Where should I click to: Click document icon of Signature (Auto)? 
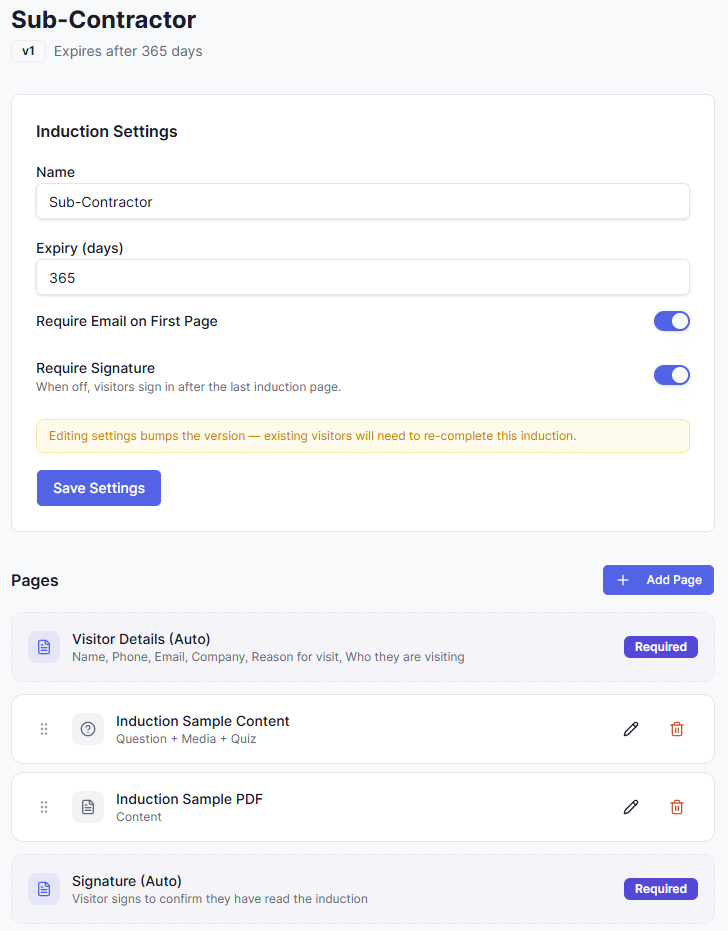click(x=44, y=889)
